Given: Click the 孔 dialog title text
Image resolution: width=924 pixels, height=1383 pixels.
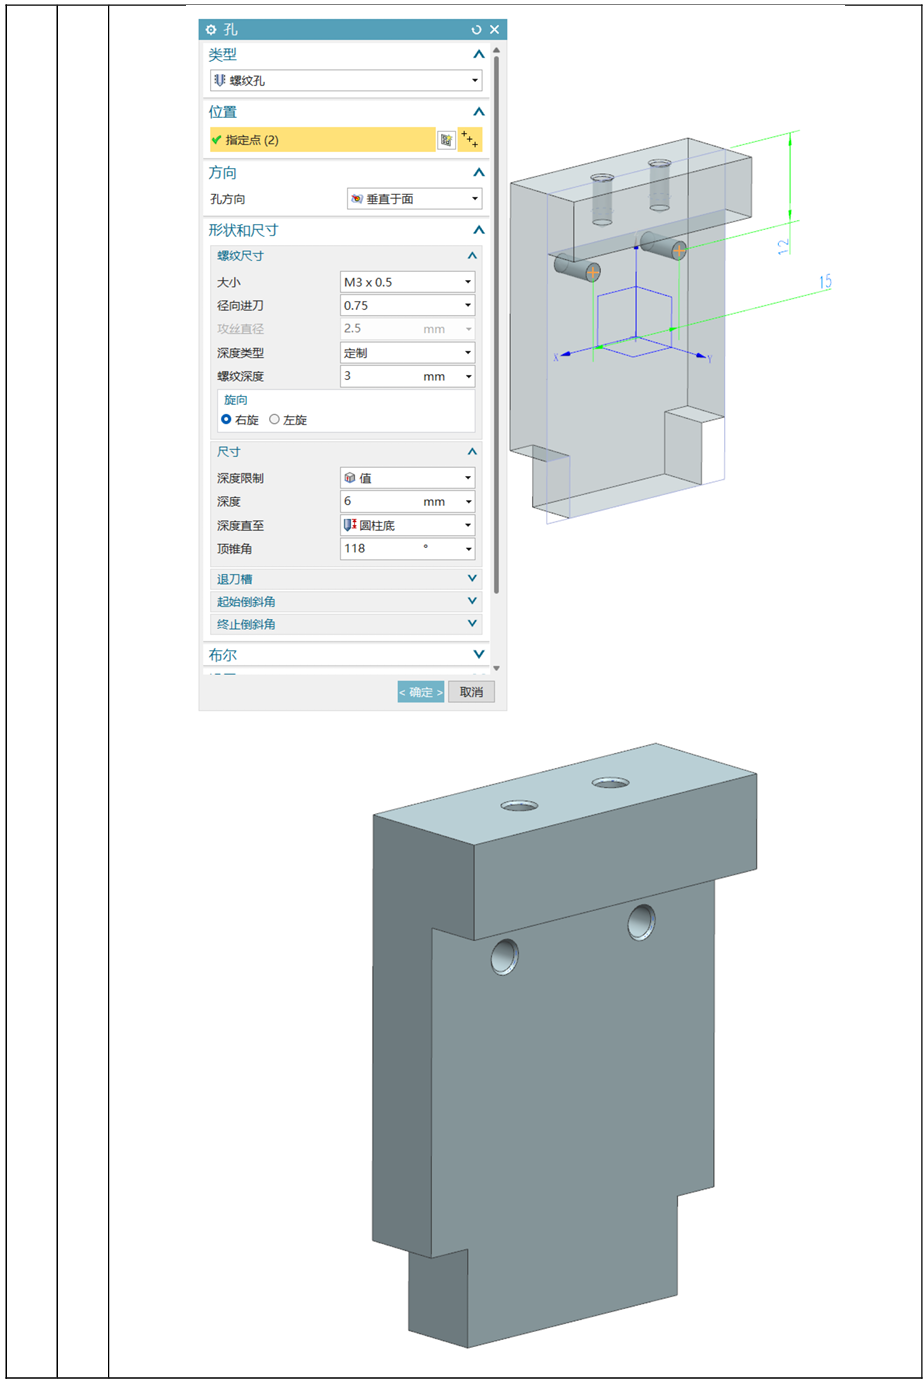Looking at the screenshot, I should coord(230,29).
